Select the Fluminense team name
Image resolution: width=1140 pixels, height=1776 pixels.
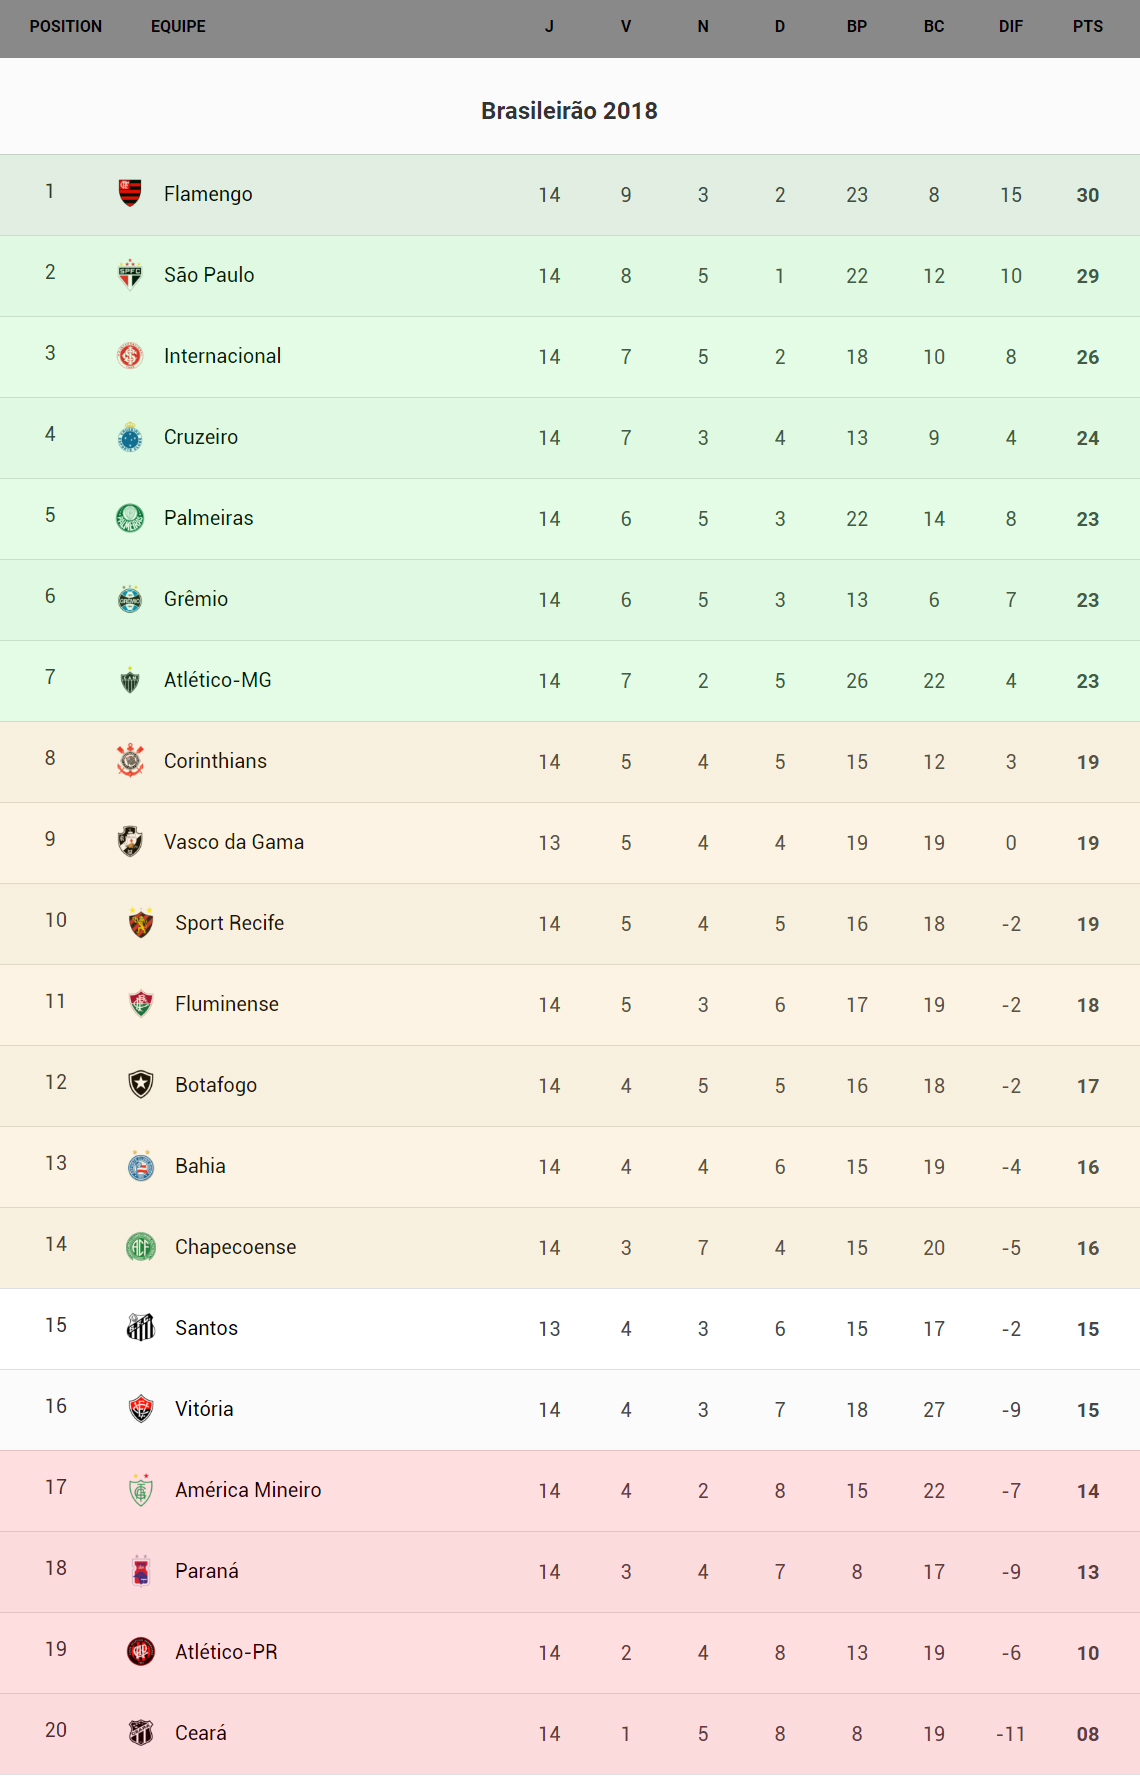(x=227, y=1004)
